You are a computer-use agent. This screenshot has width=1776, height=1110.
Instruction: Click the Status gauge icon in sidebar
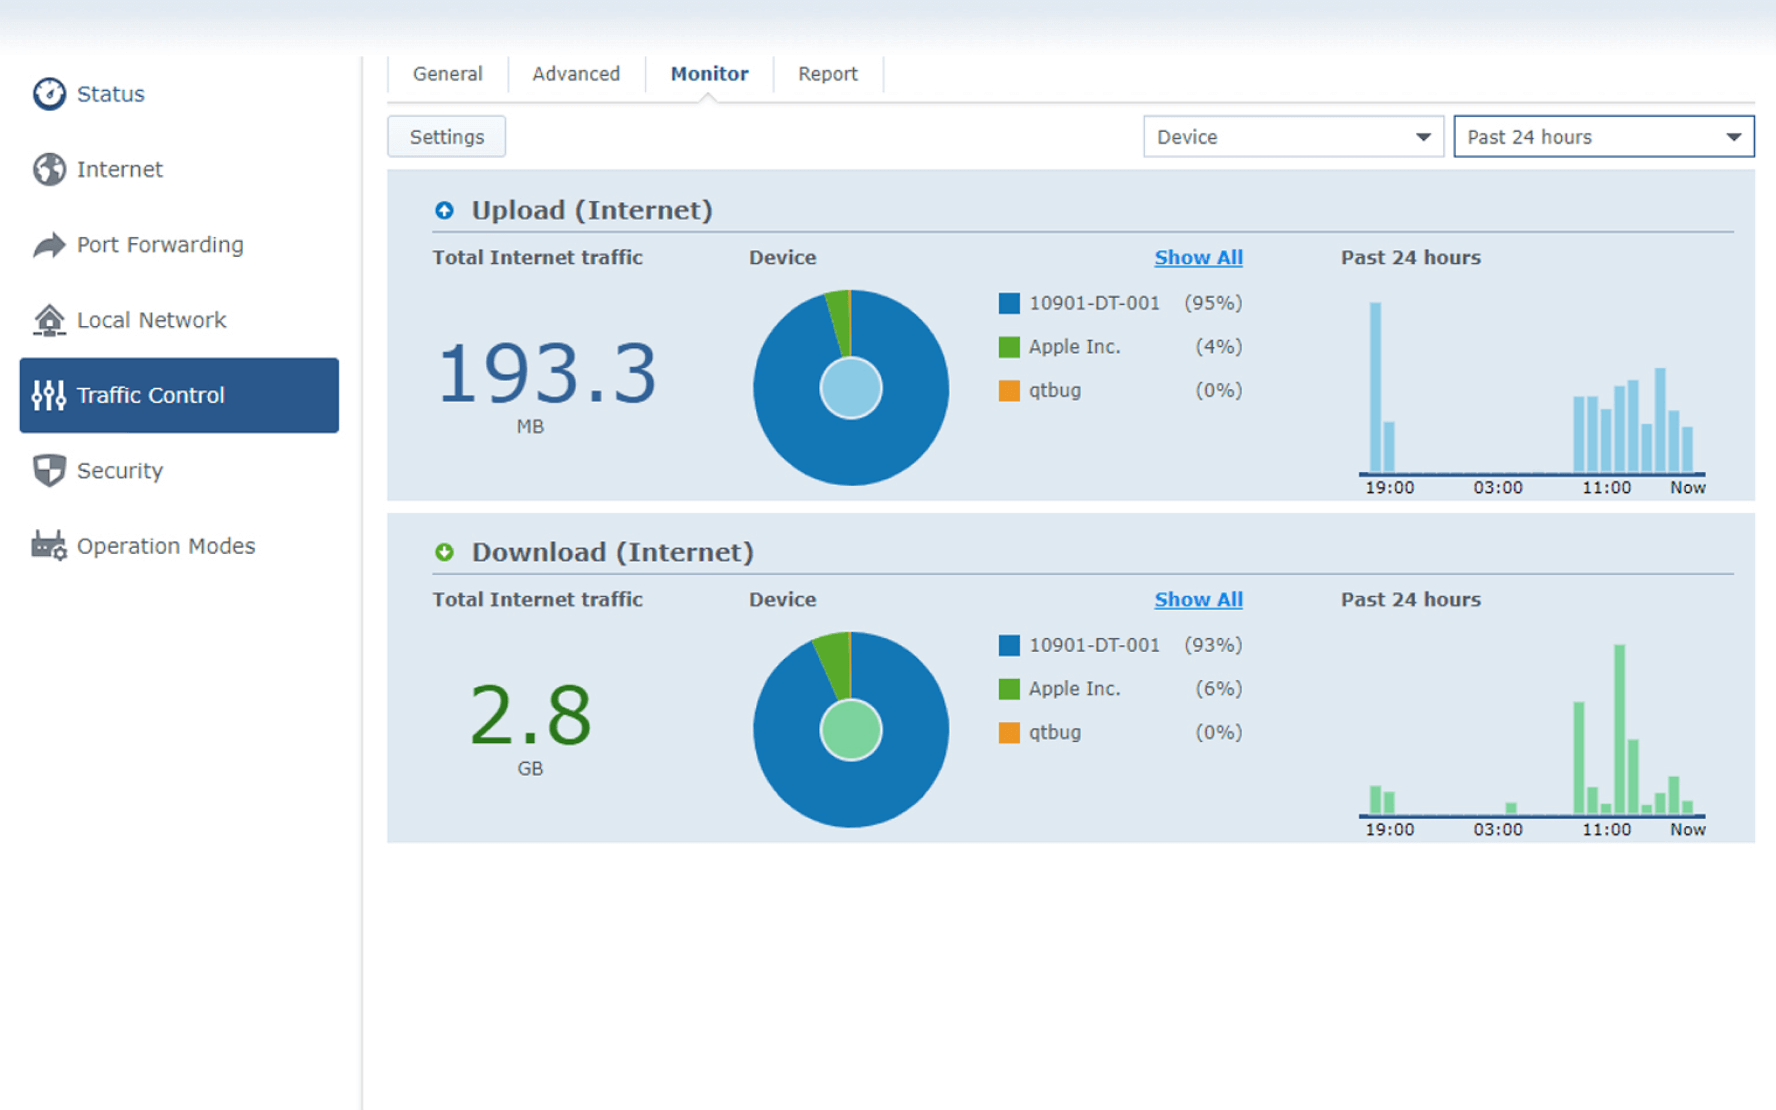(48, 94)
